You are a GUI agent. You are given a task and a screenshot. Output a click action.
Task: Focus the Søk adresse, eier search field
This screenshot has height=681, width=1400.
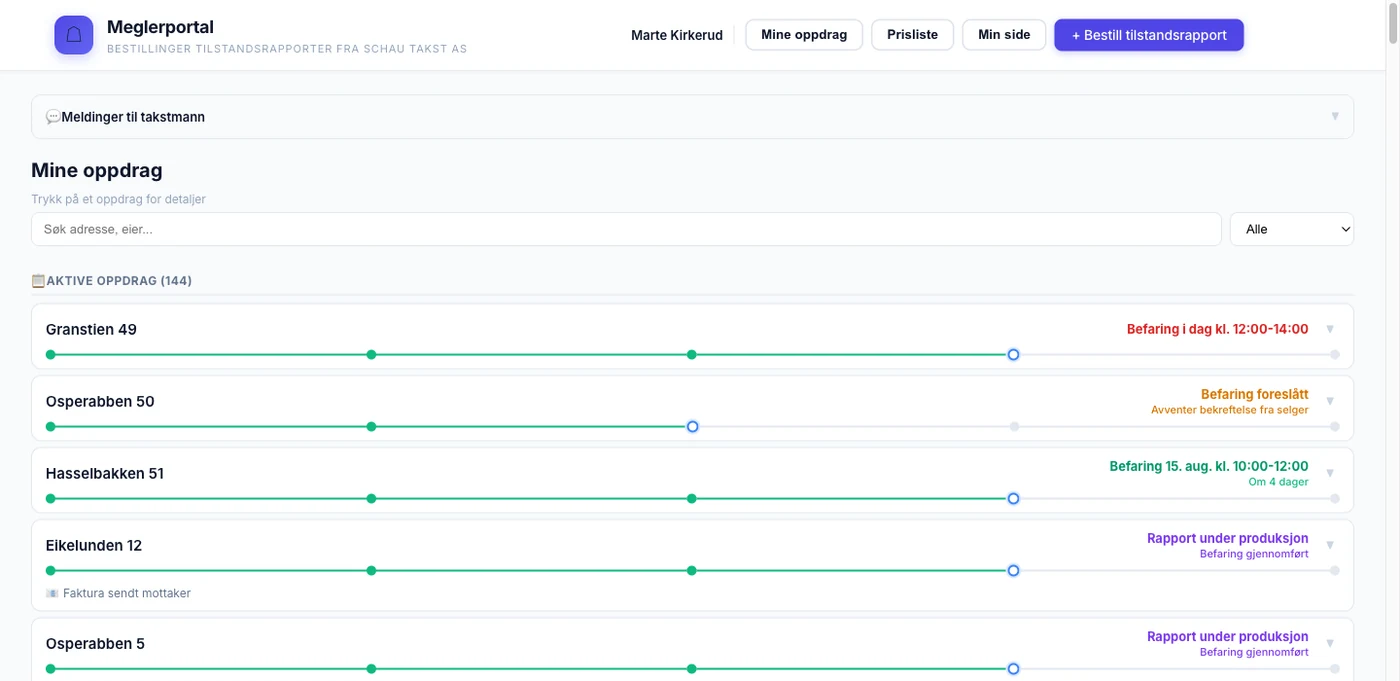[x=626, y=229]
